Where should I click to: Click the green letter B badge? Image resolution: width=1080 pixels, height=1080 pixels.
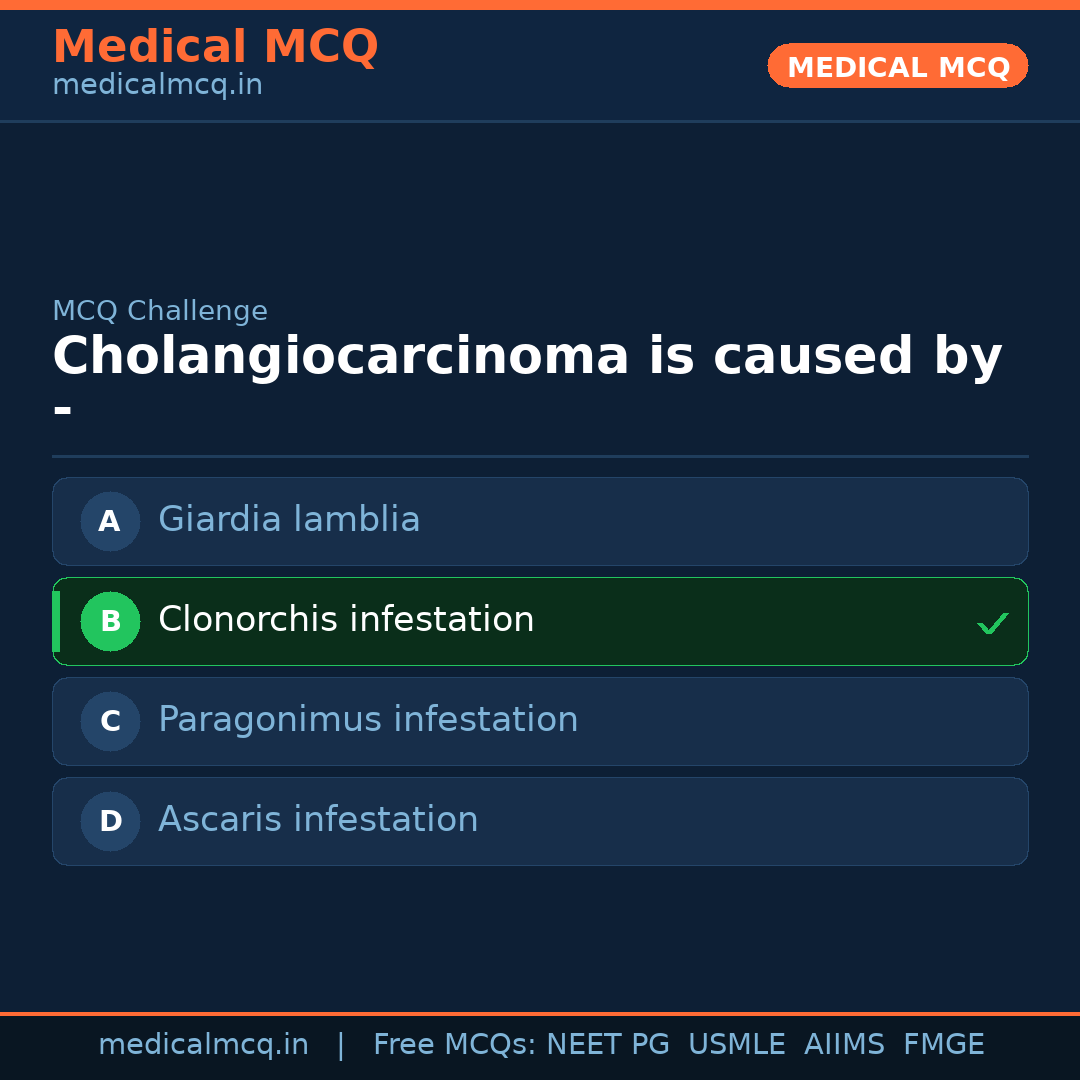[x=110, y=621]
